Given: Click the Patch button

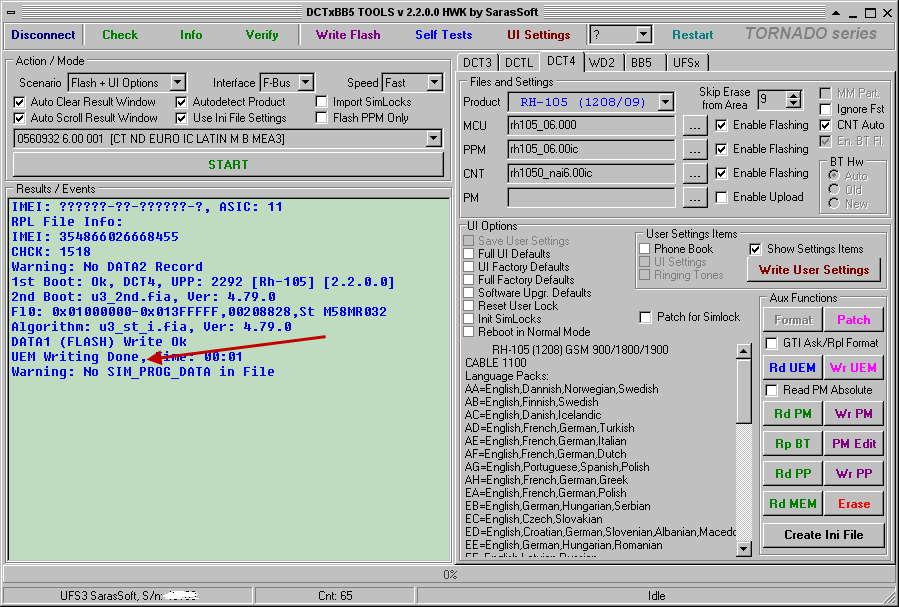Looking at the screenshot, I should [853, 320].
